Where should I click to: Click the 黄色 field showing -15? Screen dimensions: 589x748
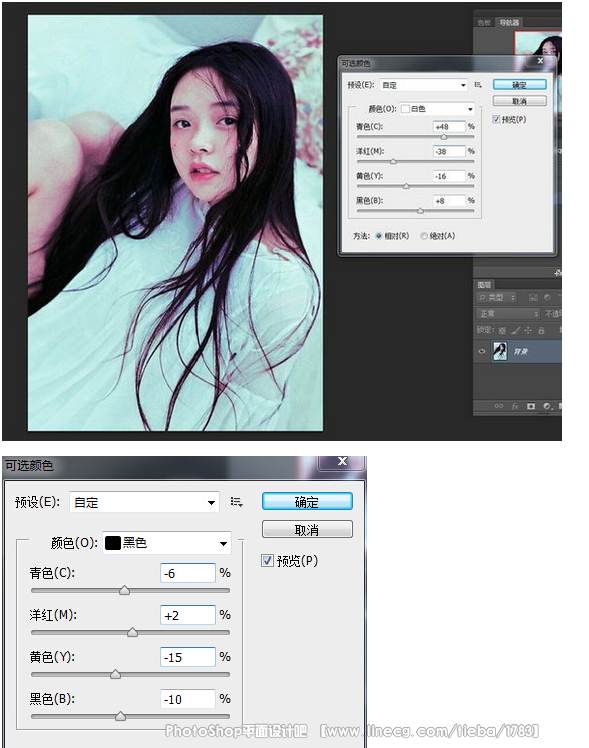(x=188, y=657)
